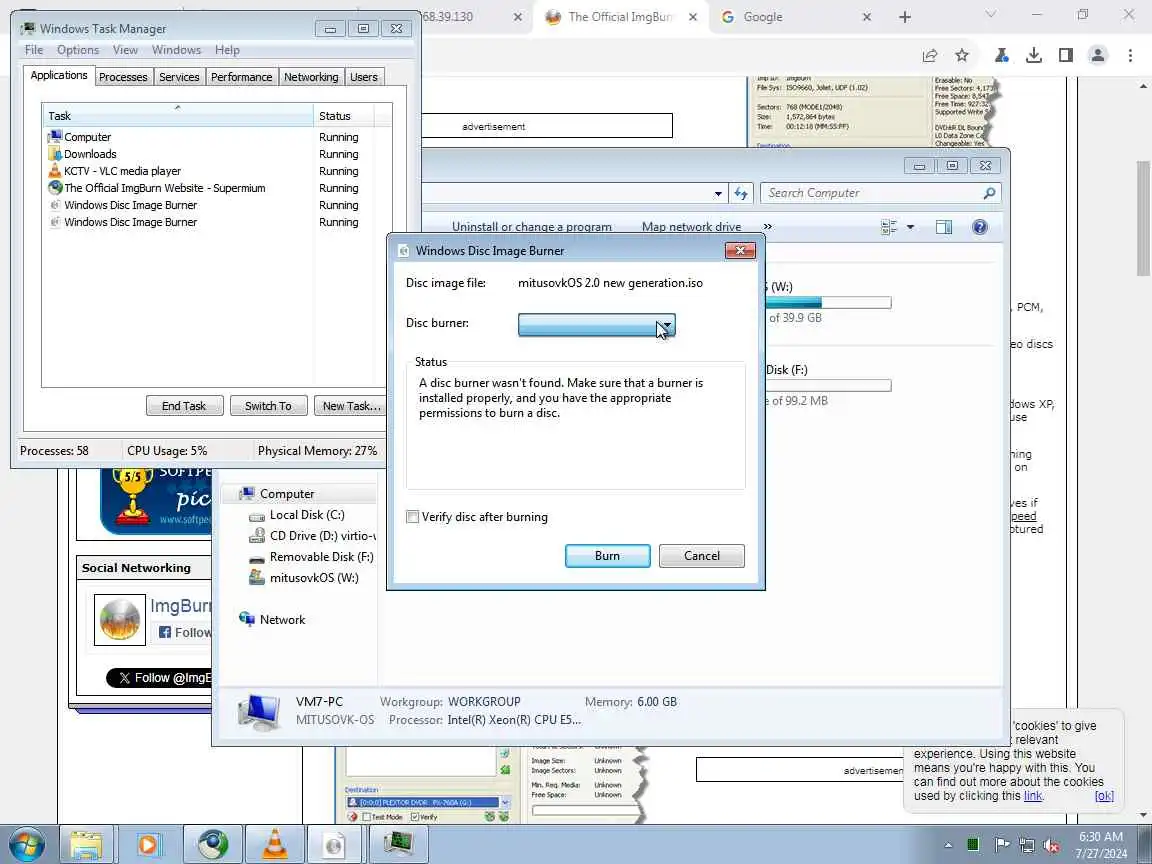Select mitusovkOS (W:) in navigation pane

(x=304, y=578)
